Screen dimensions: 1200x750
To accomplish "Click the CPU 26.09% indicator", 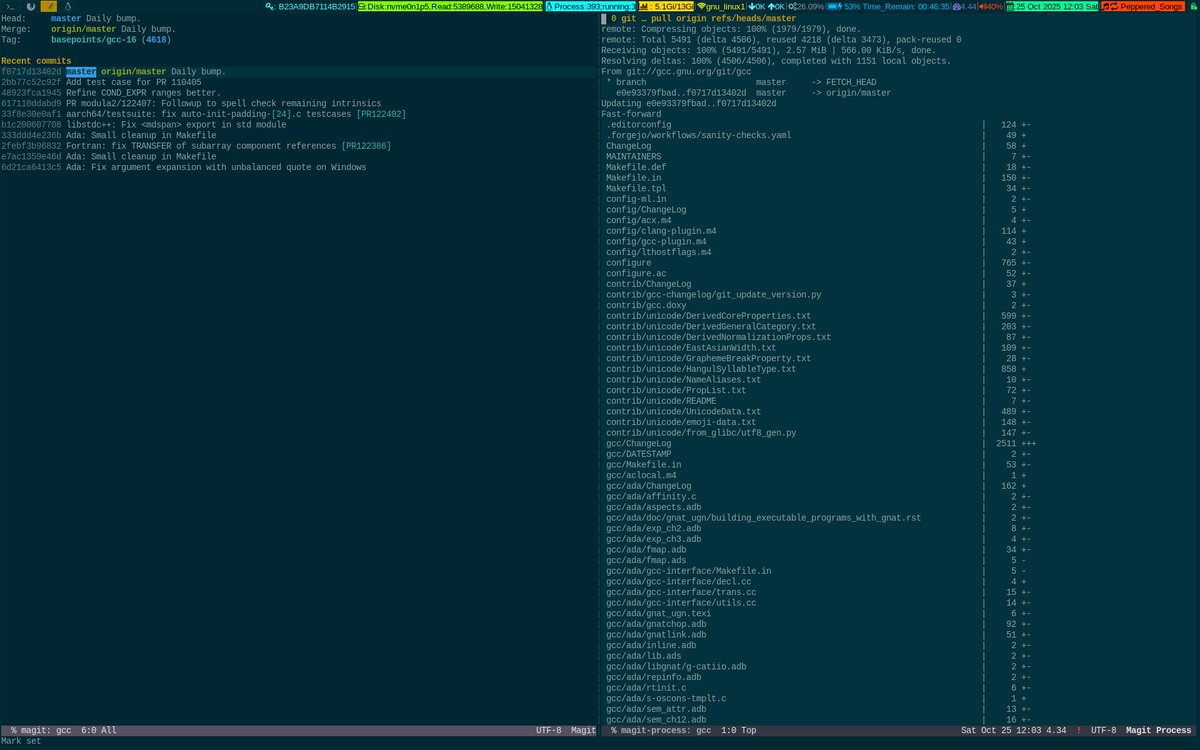I will pos(807,6).
